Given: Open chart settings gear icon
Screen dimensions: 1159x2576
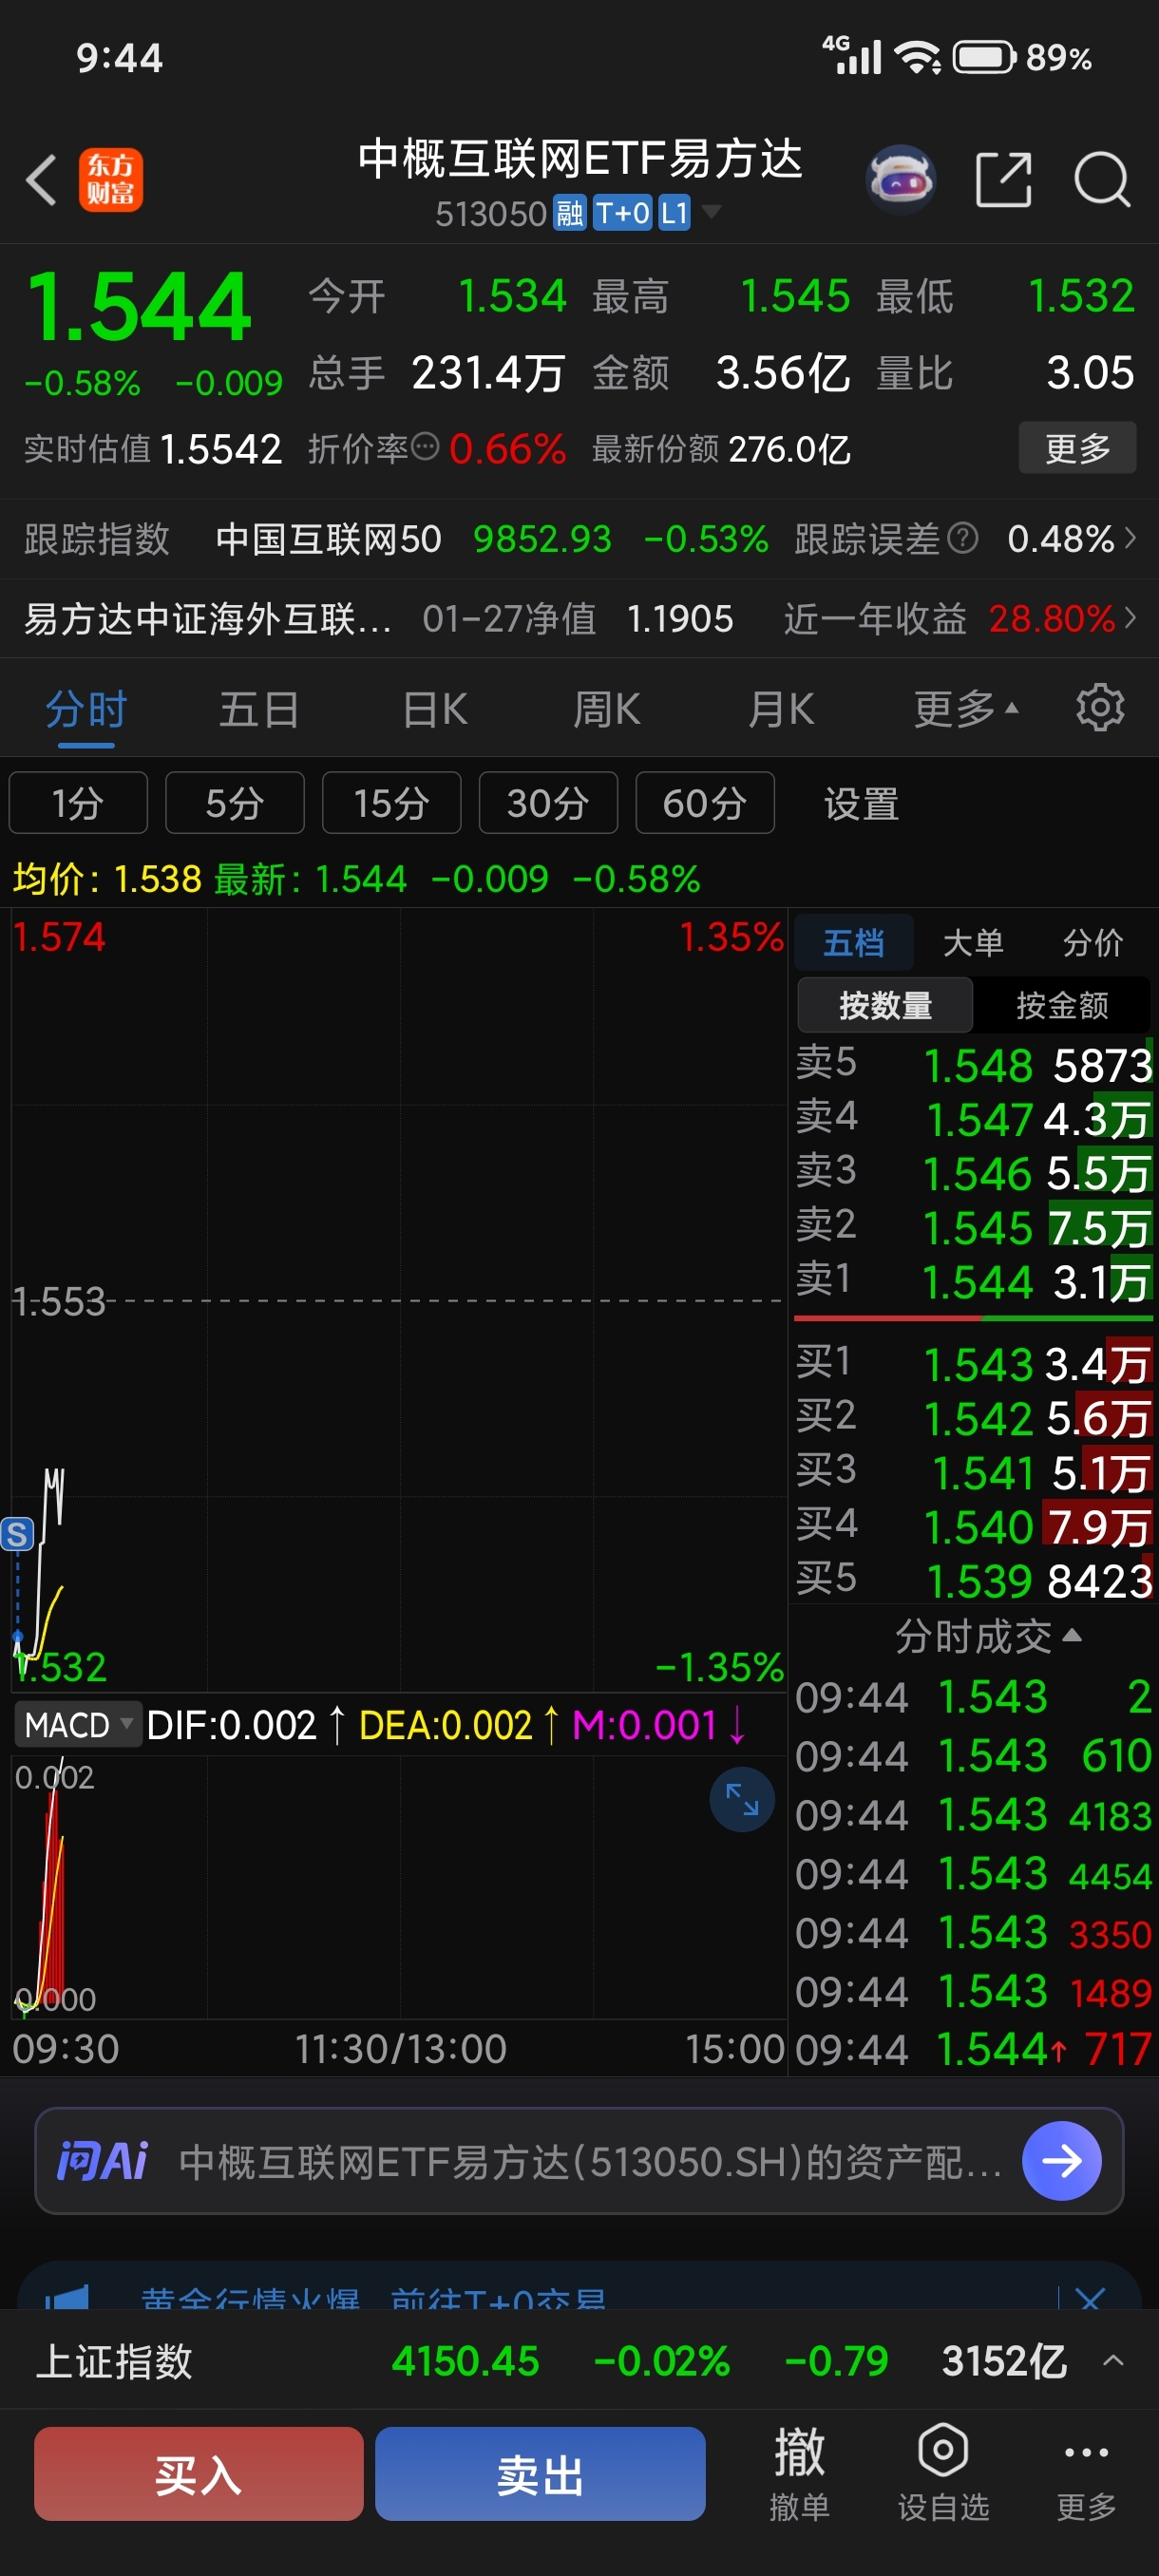Looking at the screenshot, I should 1099,708.
